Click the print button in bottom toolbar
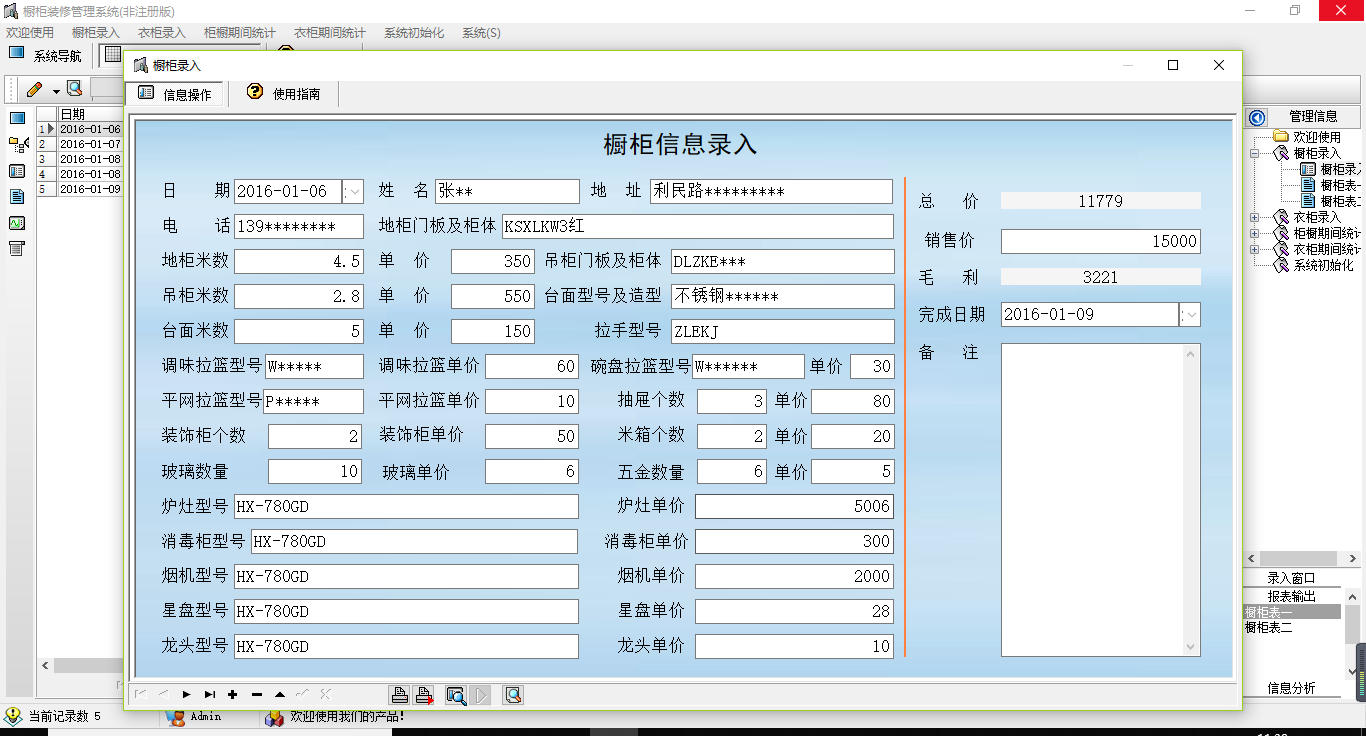The image size is (1366, 736). [x=399, y=695]
